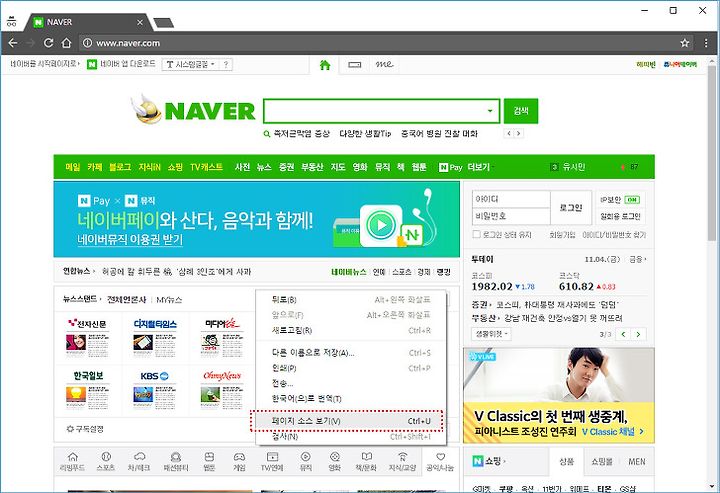Screen dimensions: 720x493
Task: Expand the 생활위젯 dropdown
Action: point(491,334)
